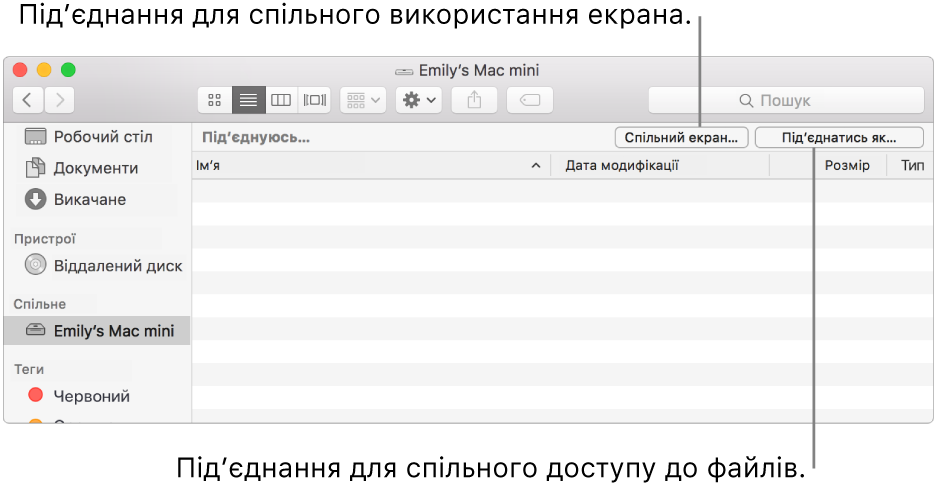Open the gear action menu
936x492 pixels.
[418, 100]
